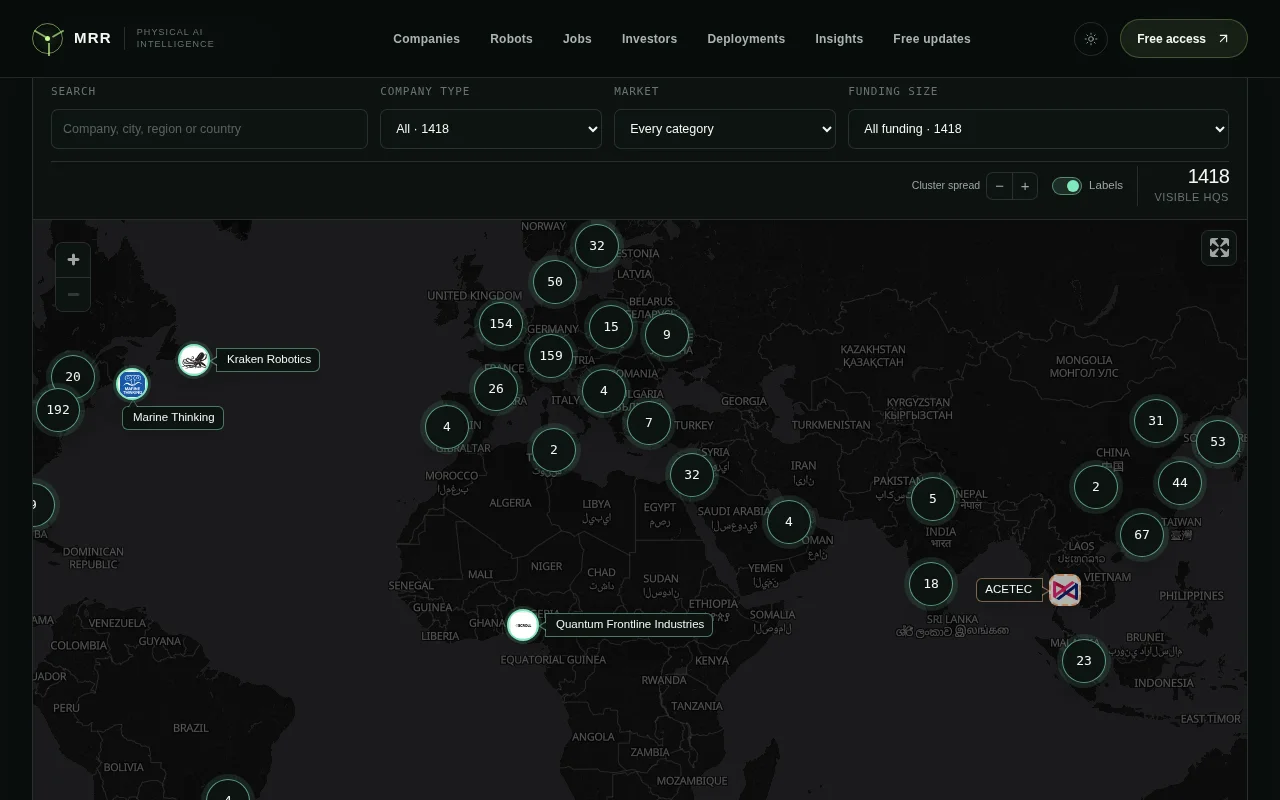Open the 18 cluster in southern India
Screen dimensions: 1280x800
[x=931, y=584]
